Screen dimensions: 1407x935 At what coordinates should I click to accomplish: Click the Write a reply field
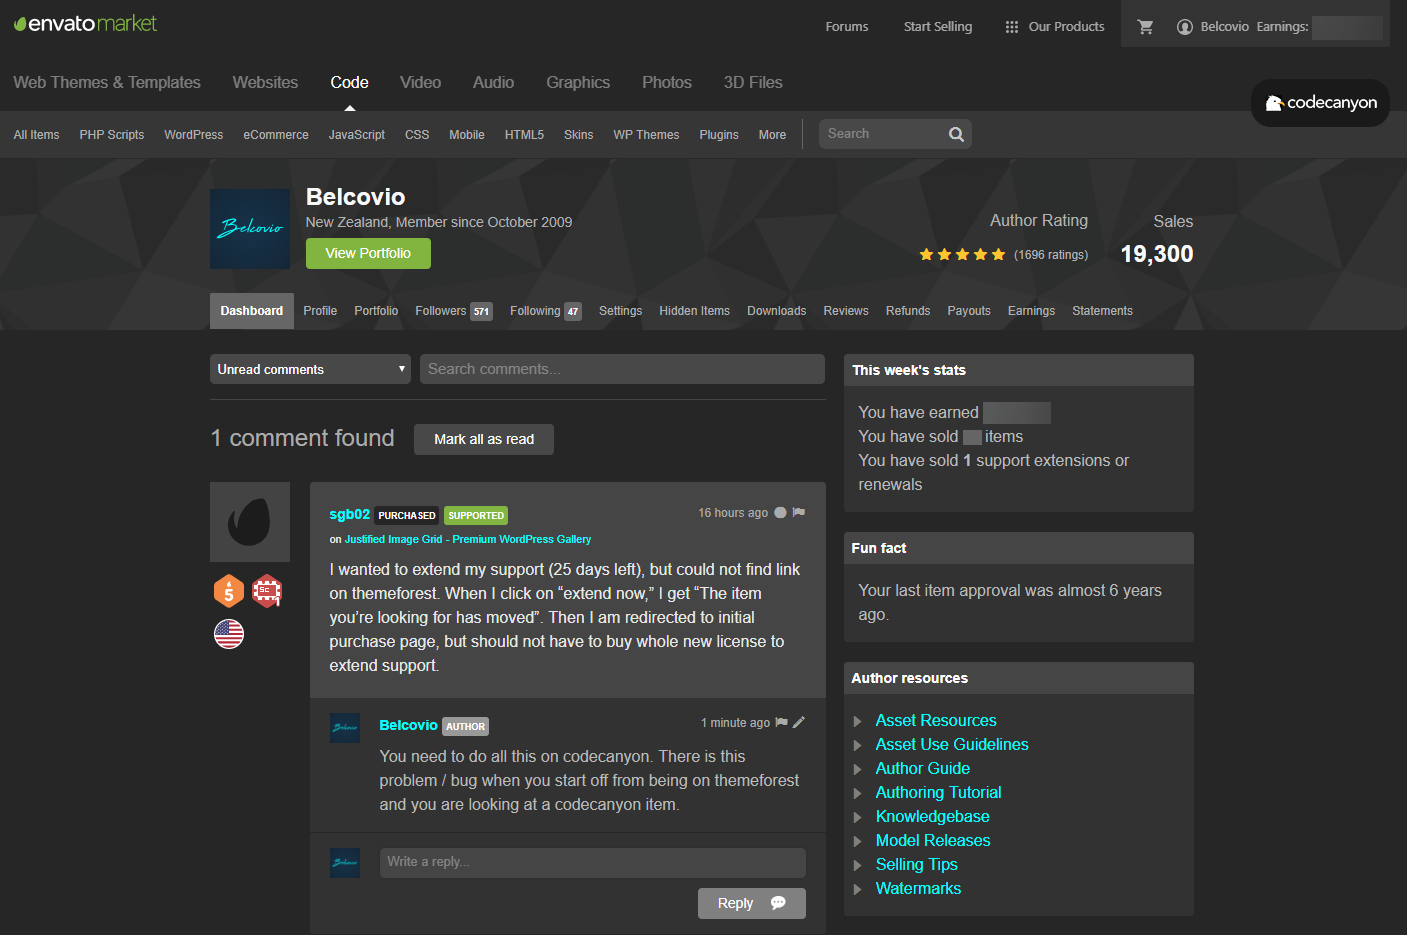point(592,862)
